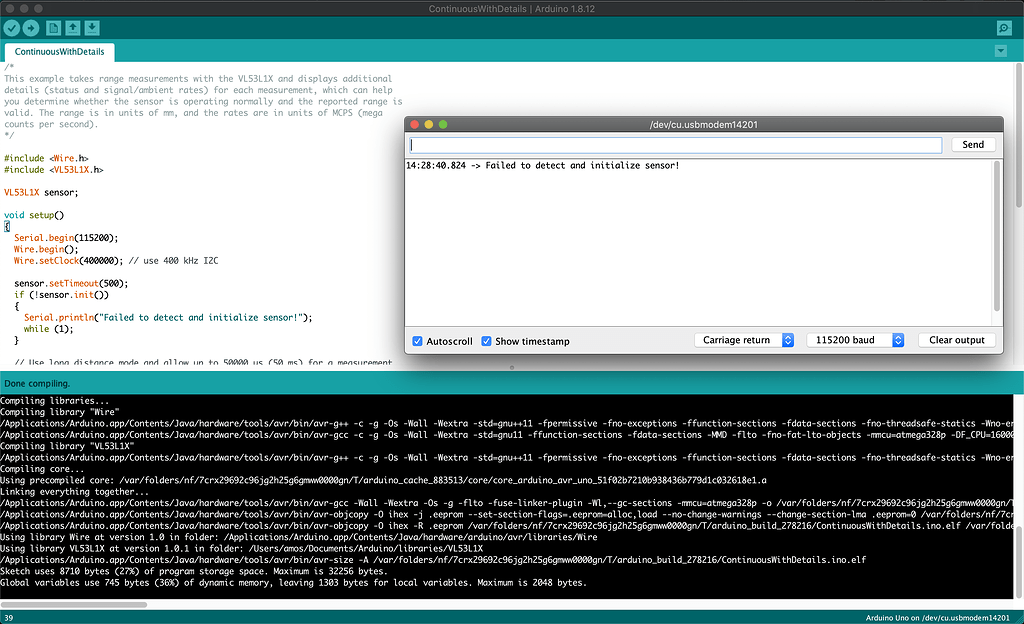This screenshot has height=624, width=1024.
Task: Open the Carriage return line ending dropdown
Action: [745, 340]
